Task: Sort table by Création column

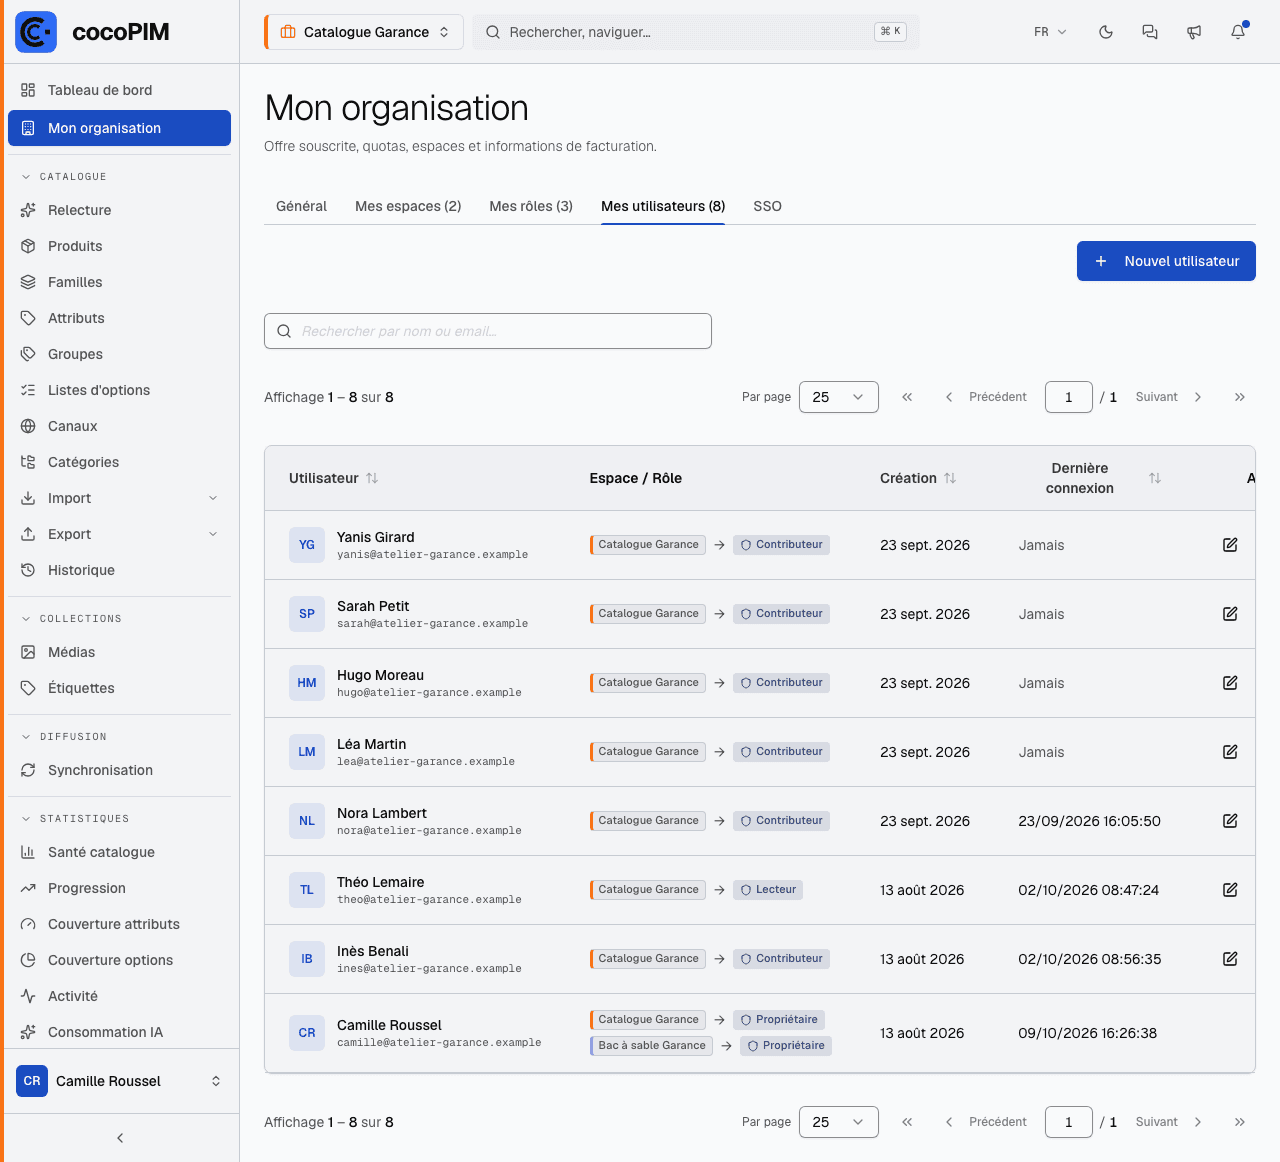Action: (x=918, y=478)
